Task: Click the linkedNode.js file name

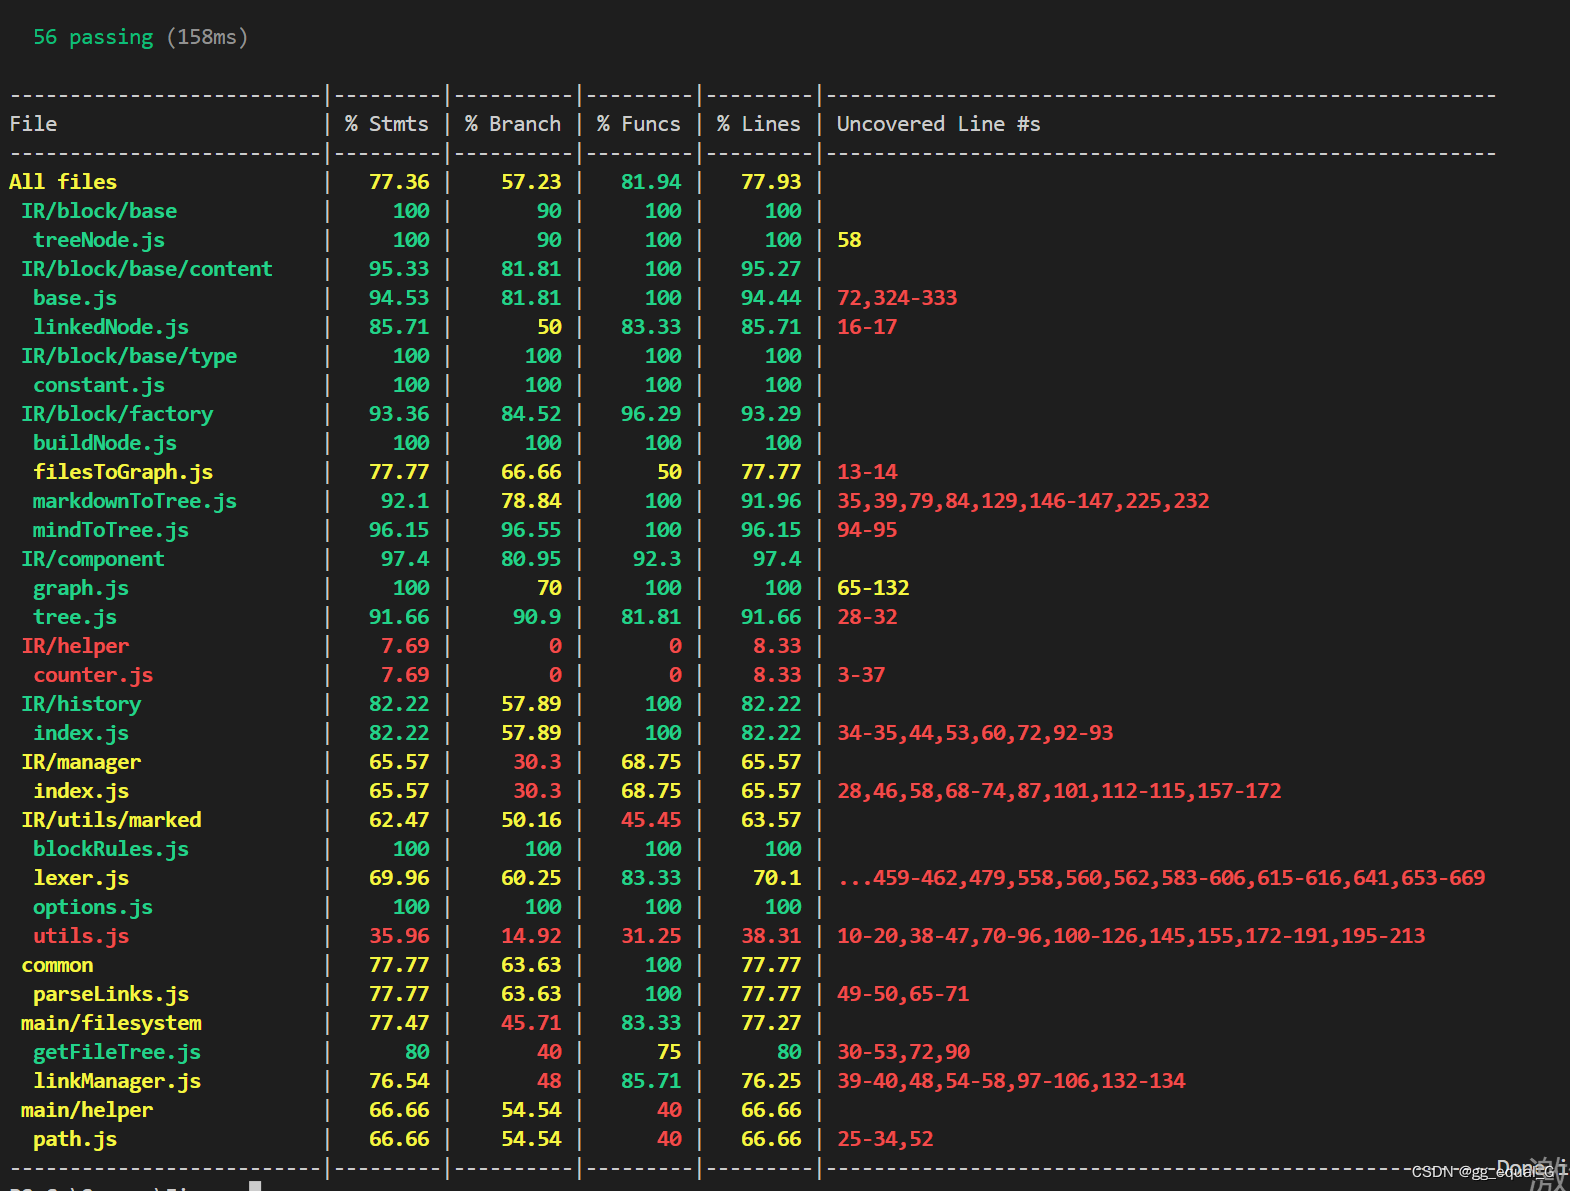Action: (x=111, y=327)
